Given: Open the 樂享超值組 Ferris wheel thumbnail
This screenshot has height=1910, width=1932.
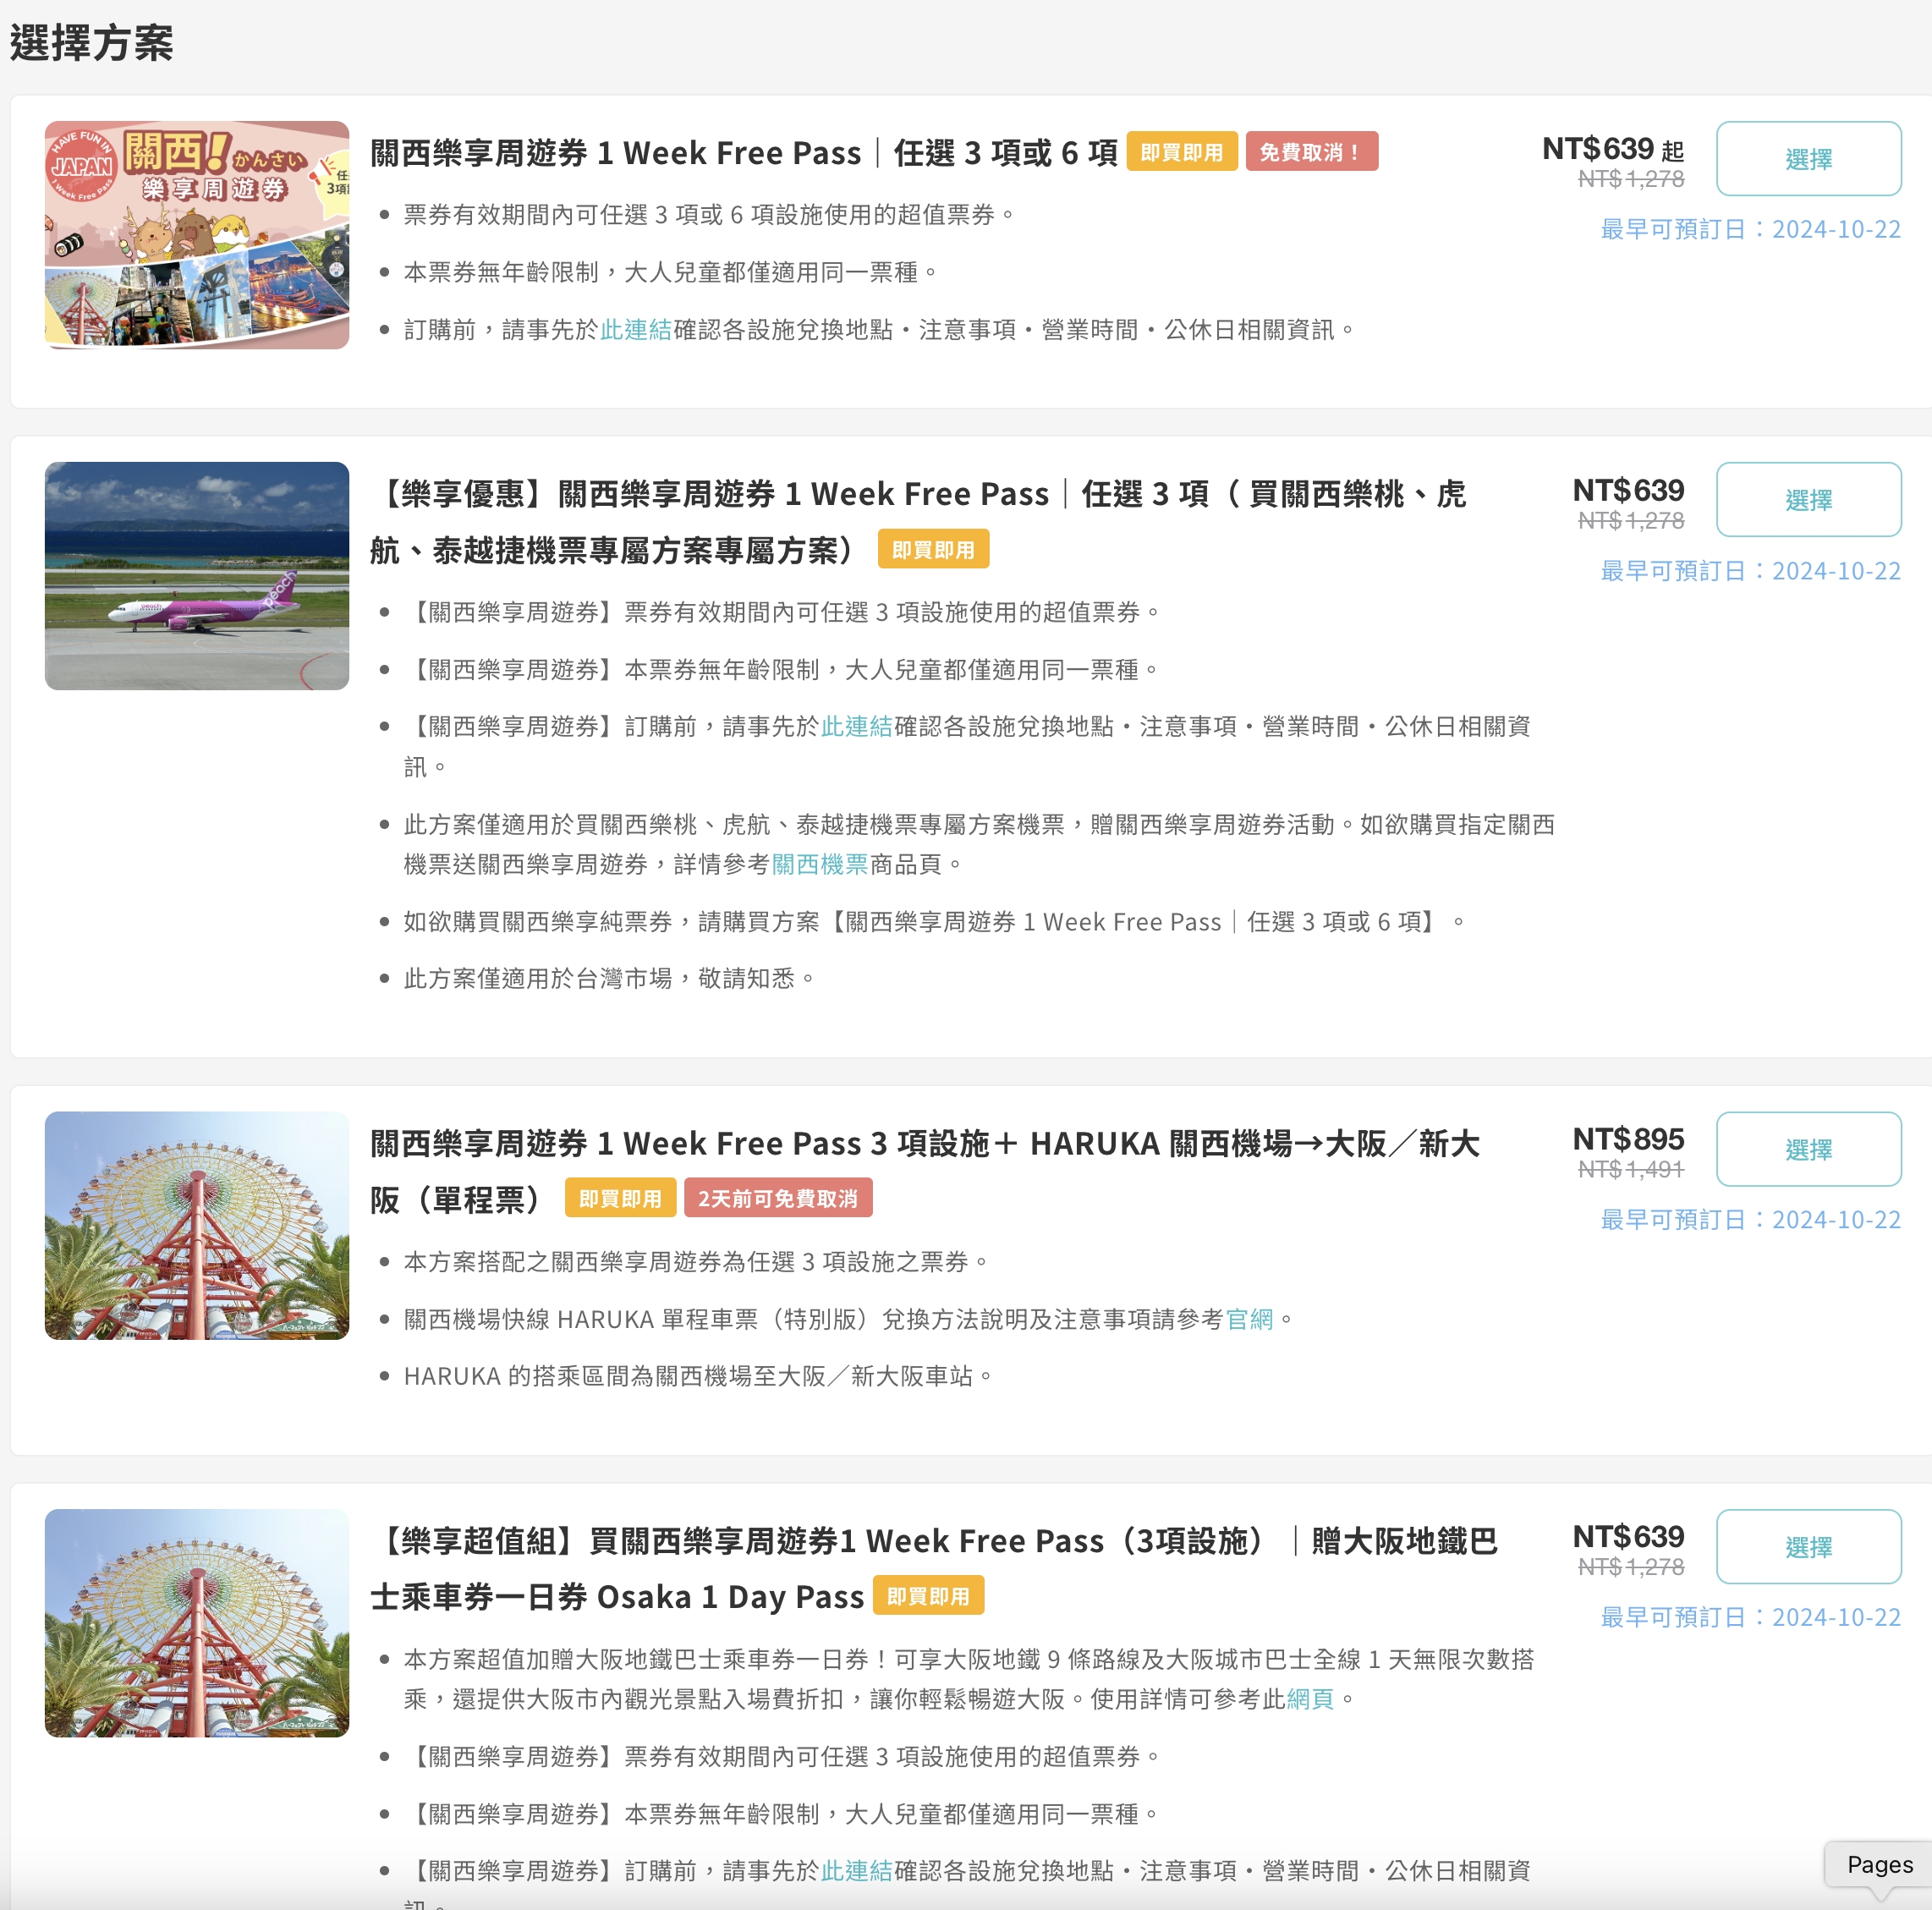Looking at the screenshot, I should point(197,1623).
